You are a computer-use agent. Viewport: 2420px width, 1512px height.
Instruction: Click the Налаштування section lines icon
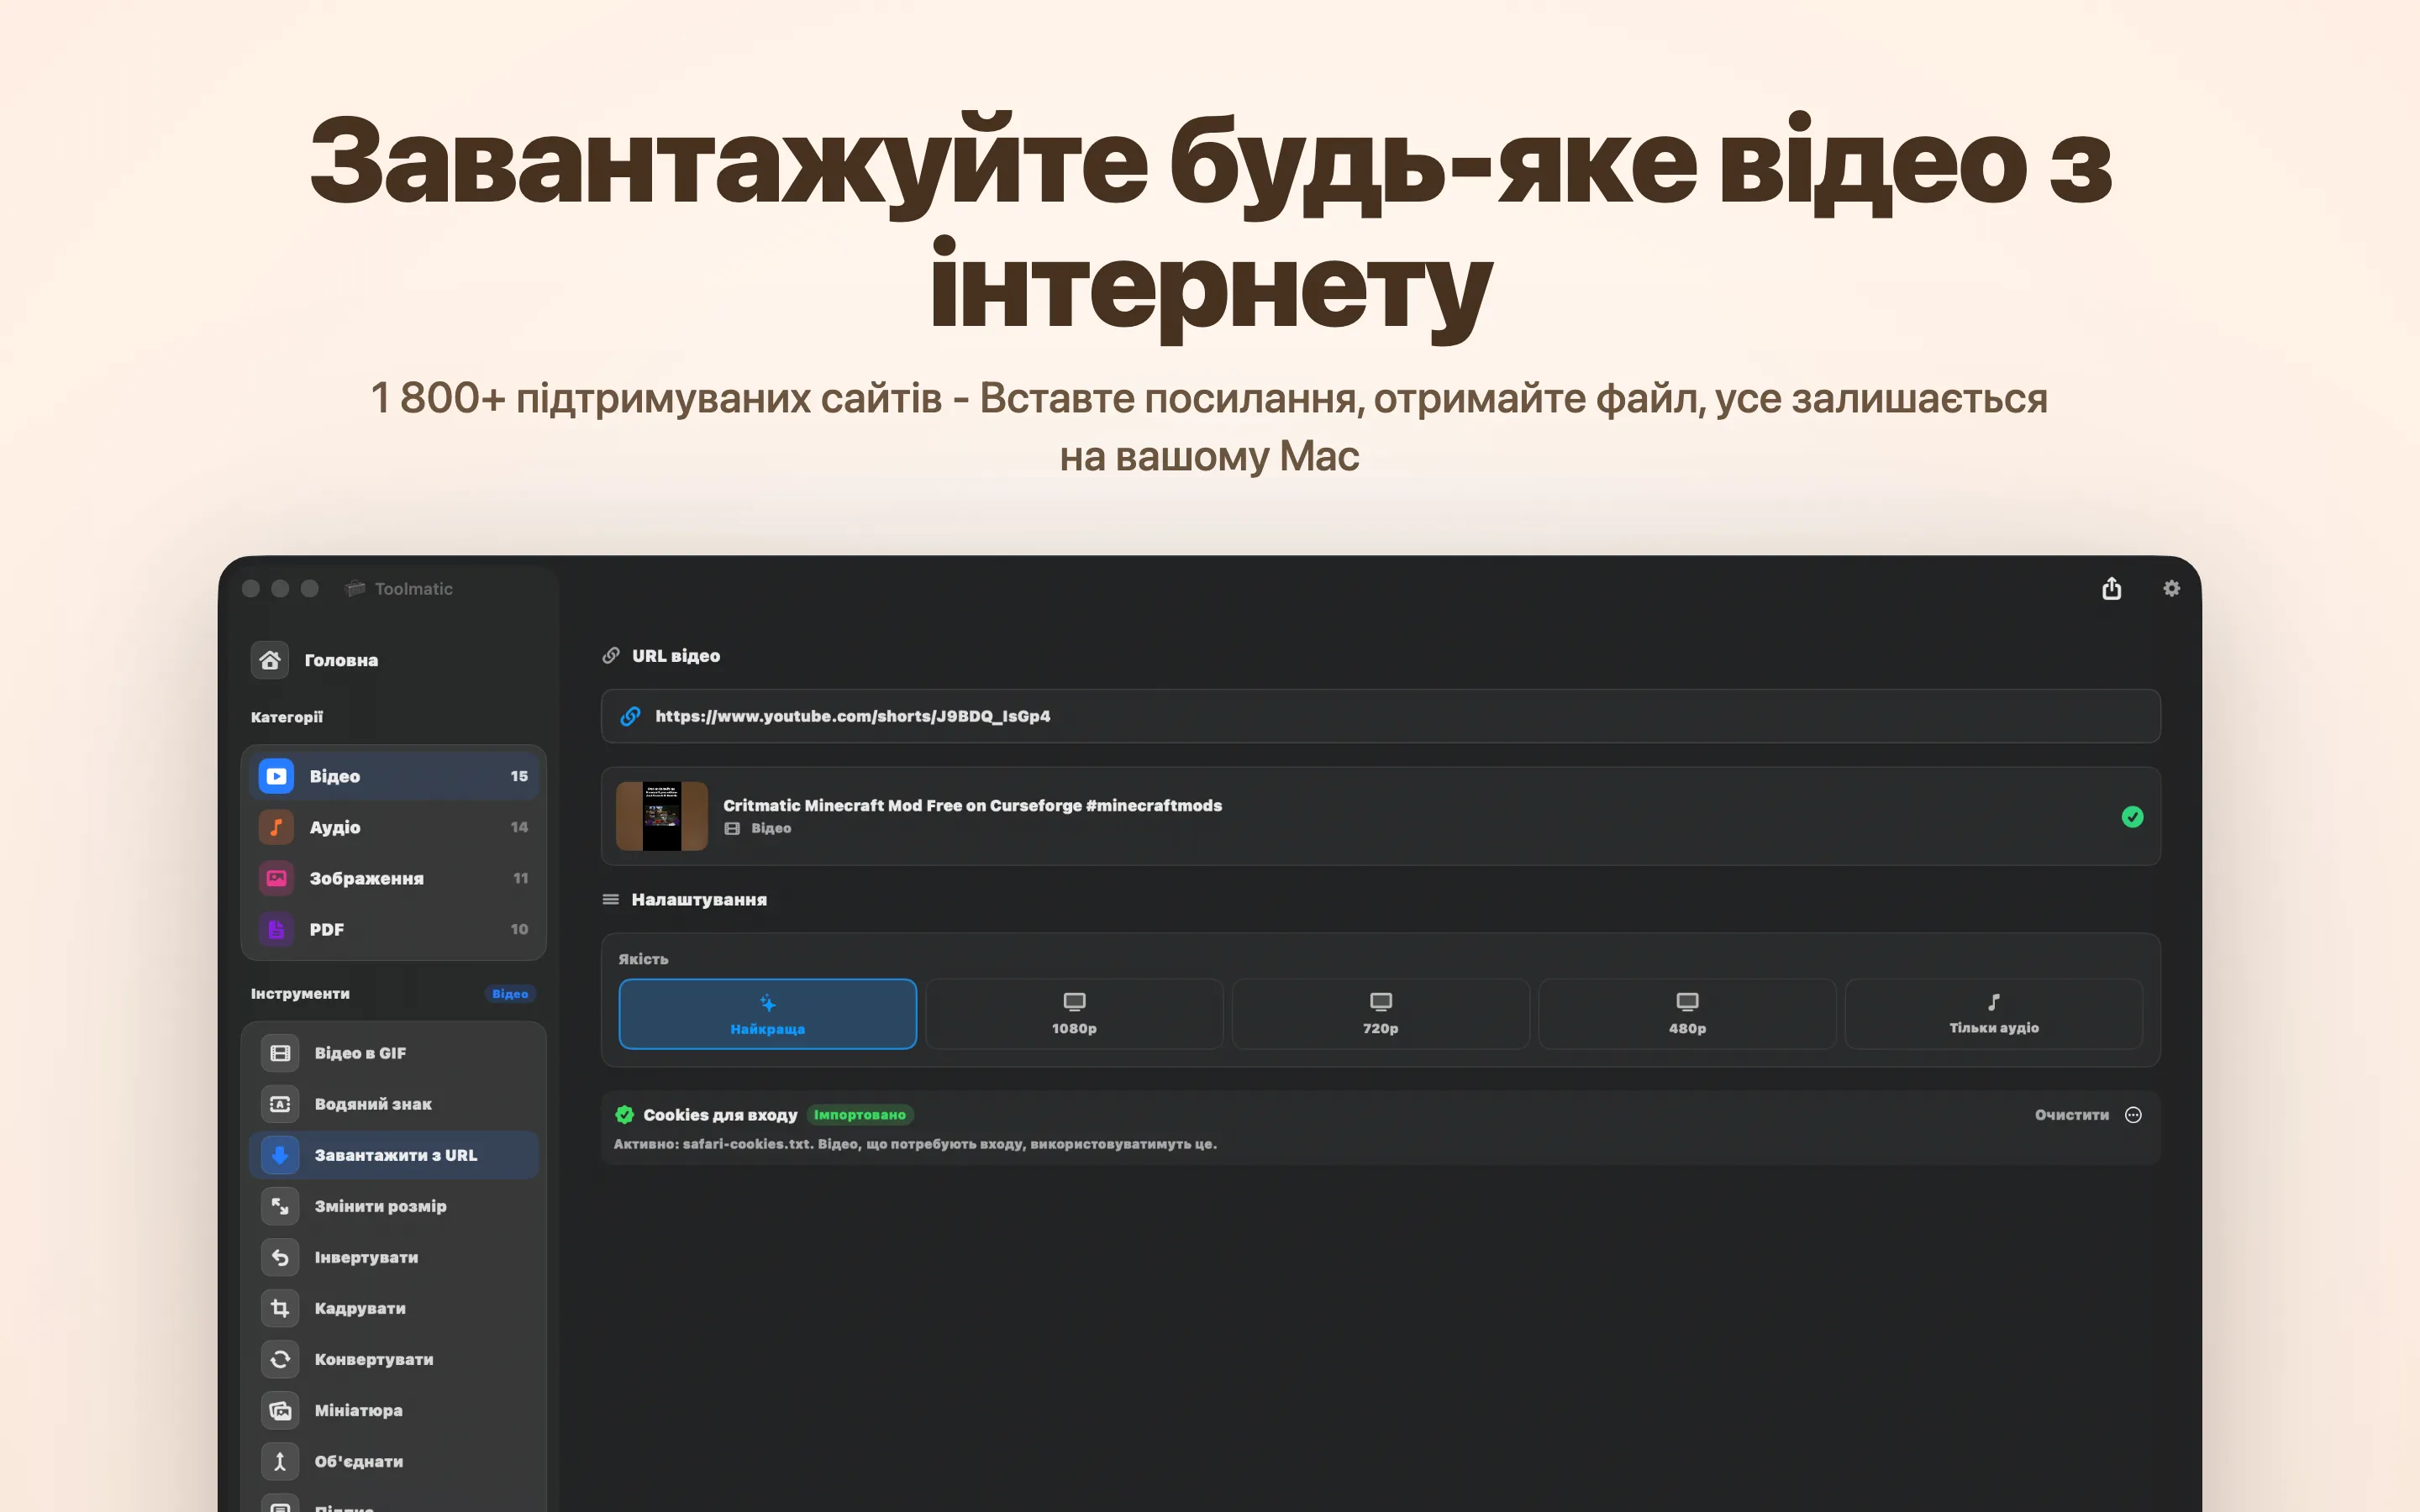pyautogui.click(x=611, y=899)
